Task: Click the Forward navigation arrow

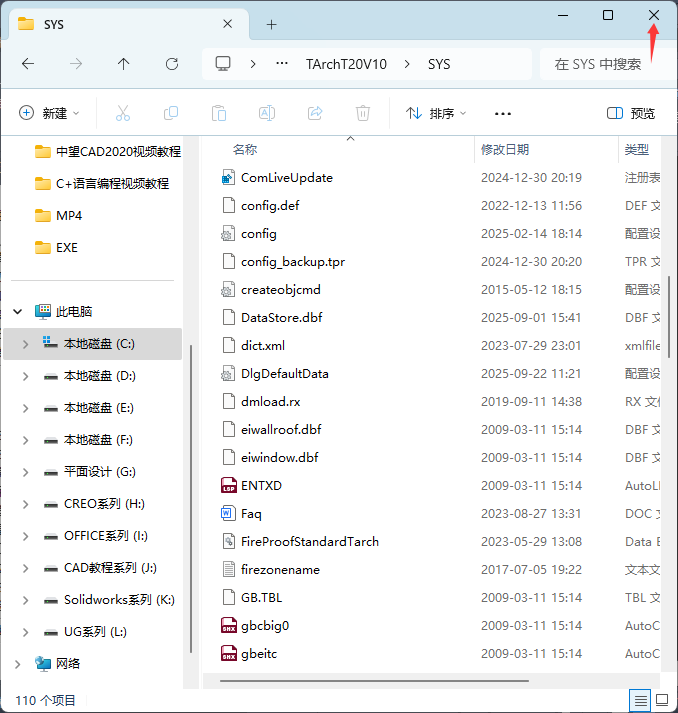Action: click(x=76, y=64)
